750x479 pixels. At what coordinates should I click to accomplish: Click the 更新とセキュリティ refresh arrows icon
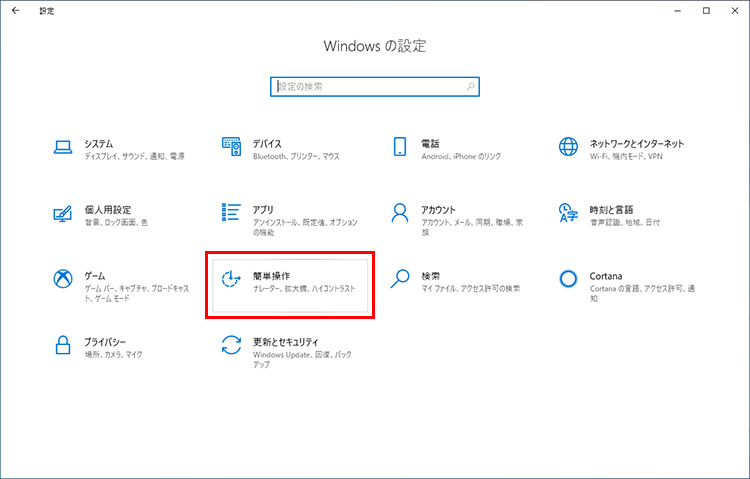[231, 345]
